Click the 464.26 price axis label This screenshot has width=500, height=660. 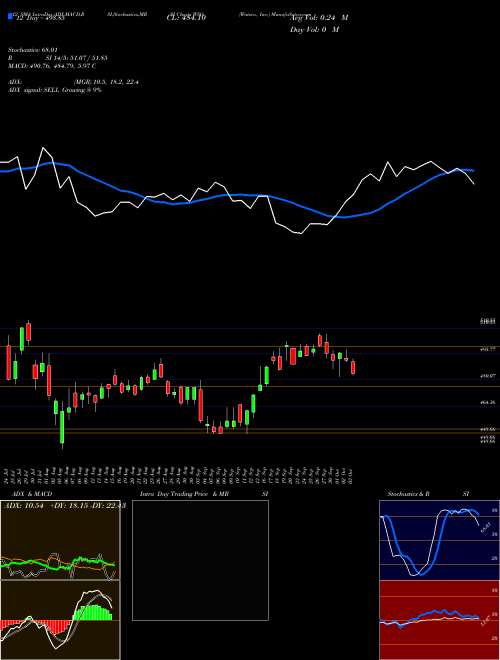487,403
